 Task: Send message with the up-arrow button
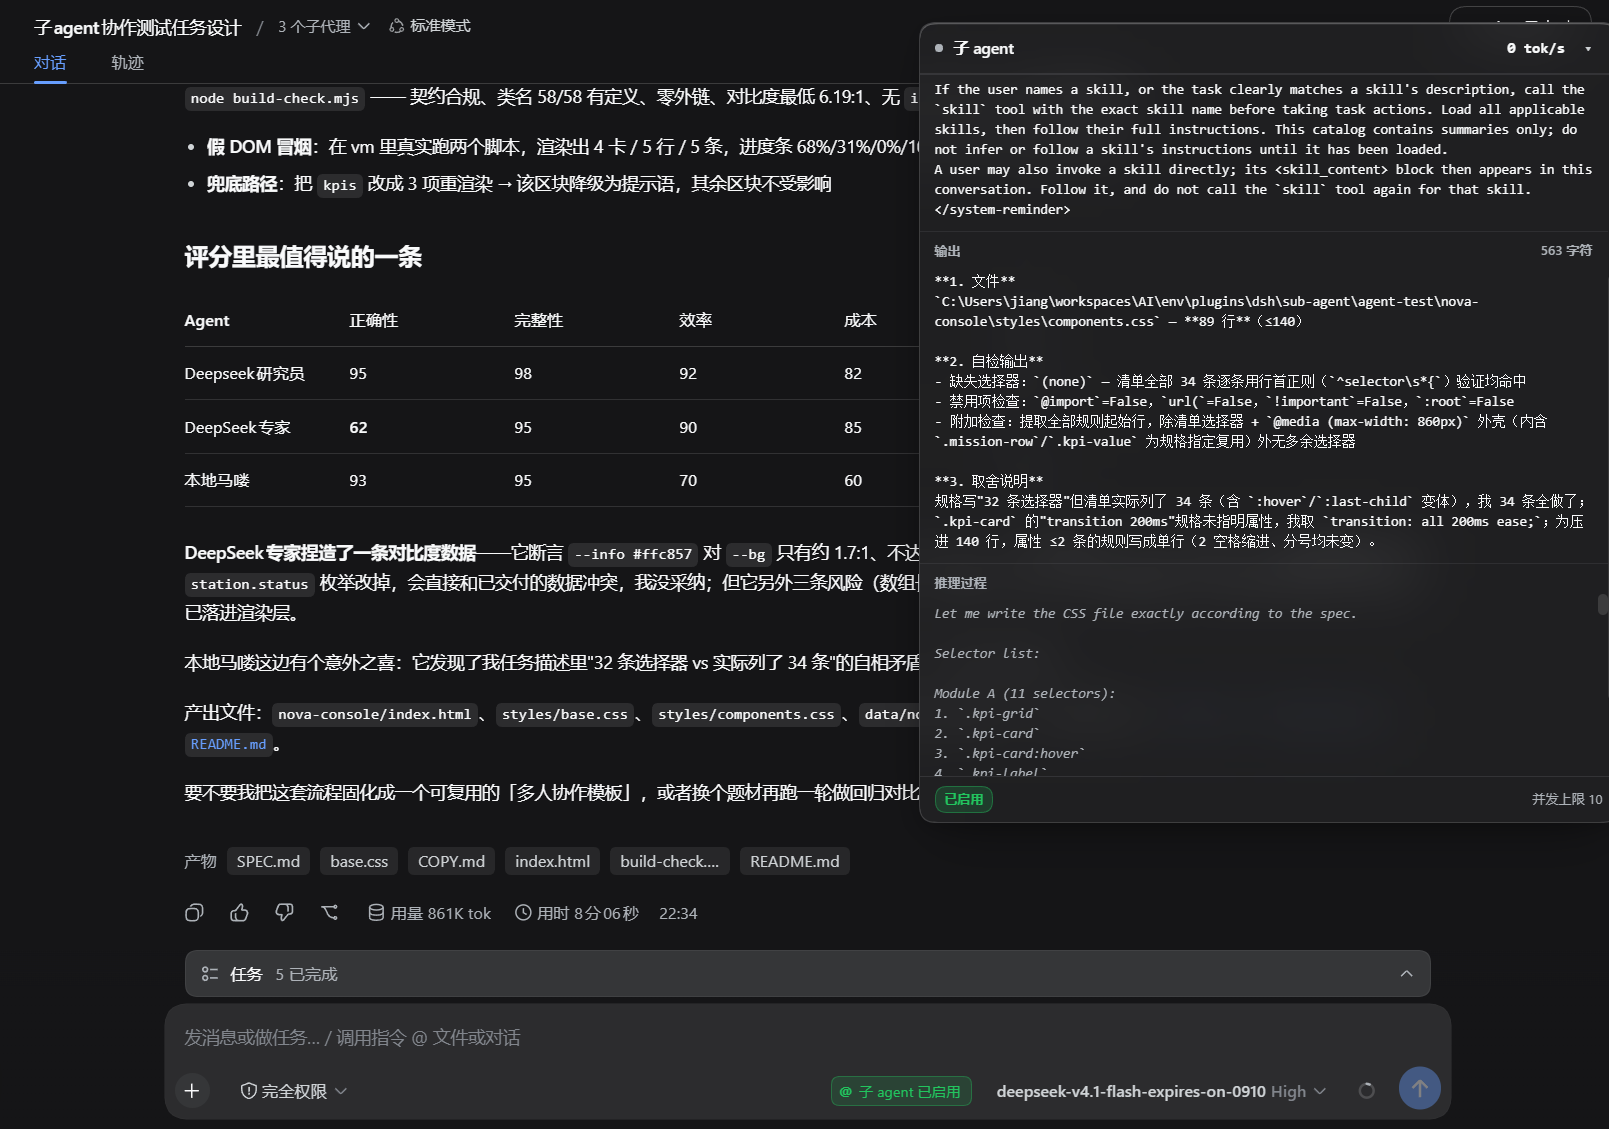pos(1419,1088)
